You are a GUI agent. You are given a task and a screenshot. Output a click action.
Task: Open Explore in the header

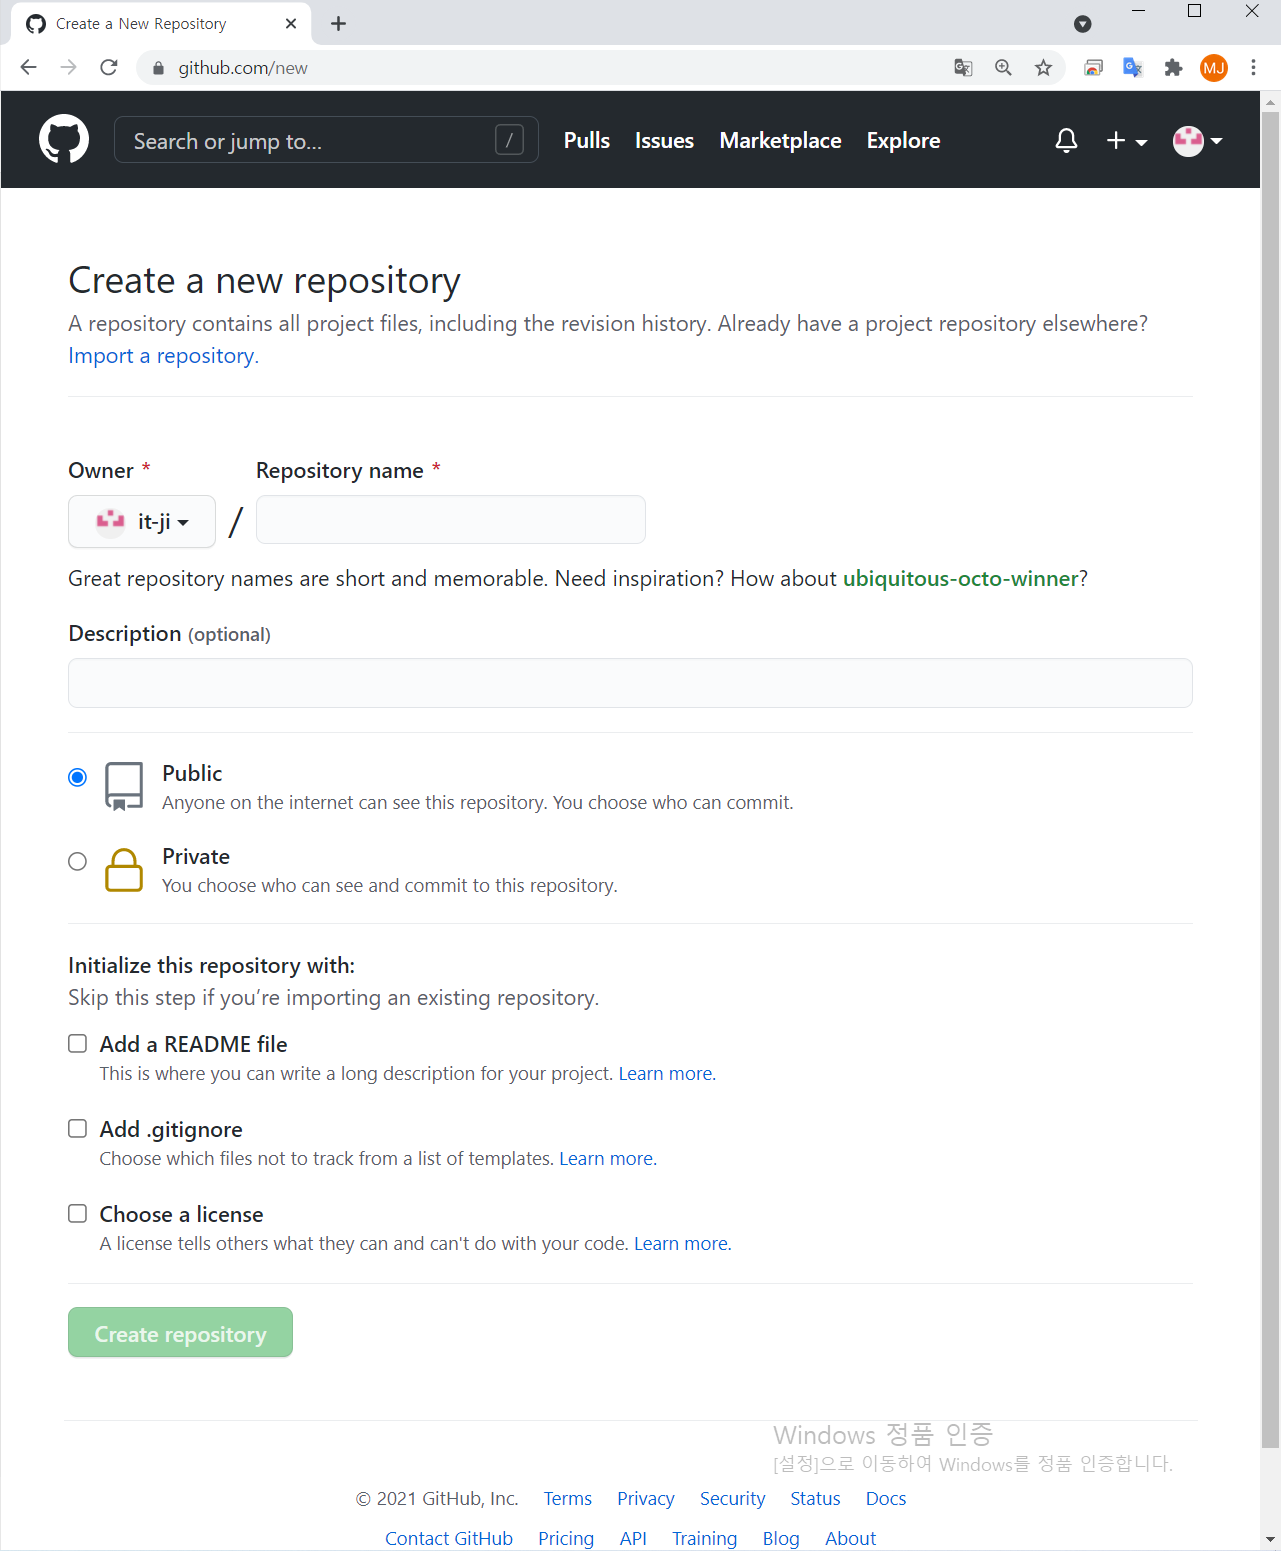pos(903,140)
